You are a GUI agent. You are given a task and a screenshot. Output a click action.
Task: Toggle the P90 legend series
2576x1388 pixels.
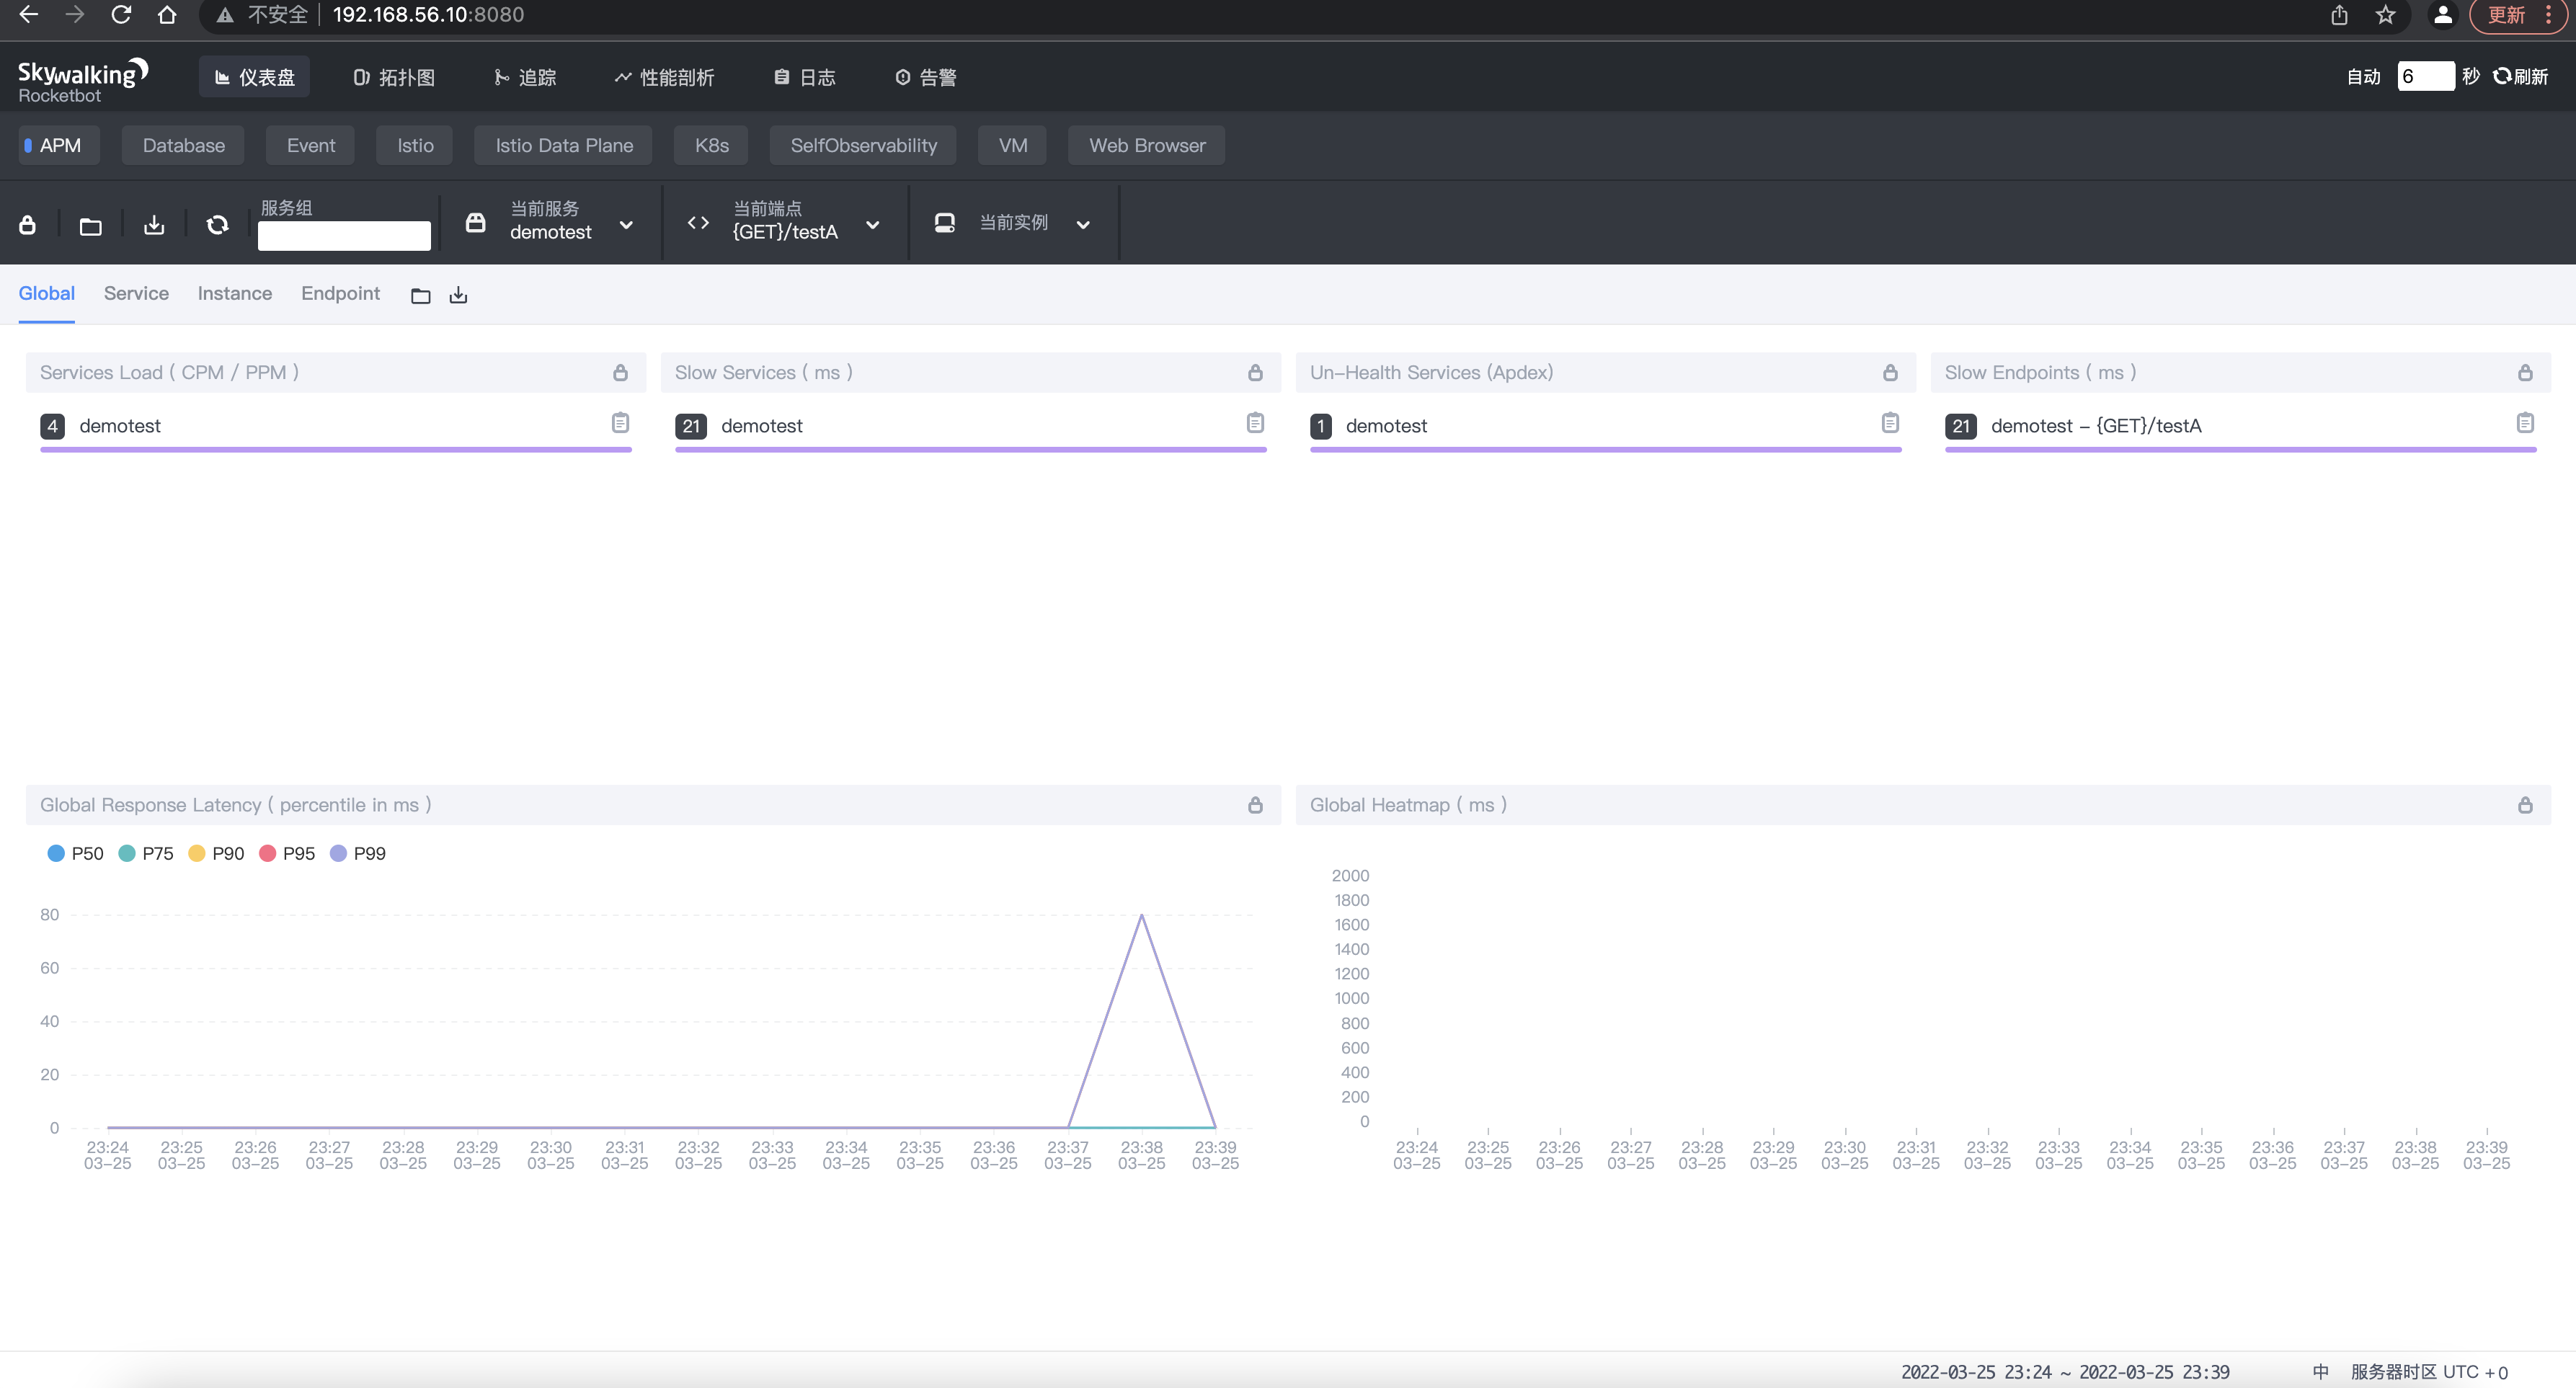(216, 853)
